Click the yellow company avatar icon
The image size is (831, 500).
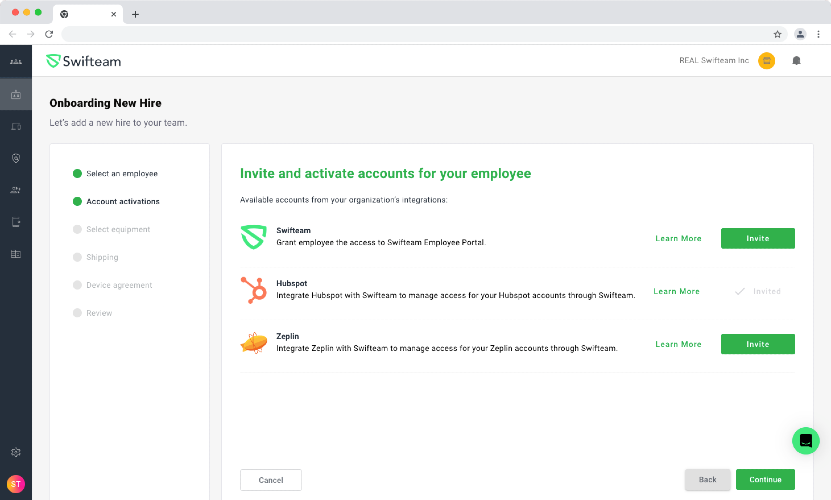[x=766, y=60]
